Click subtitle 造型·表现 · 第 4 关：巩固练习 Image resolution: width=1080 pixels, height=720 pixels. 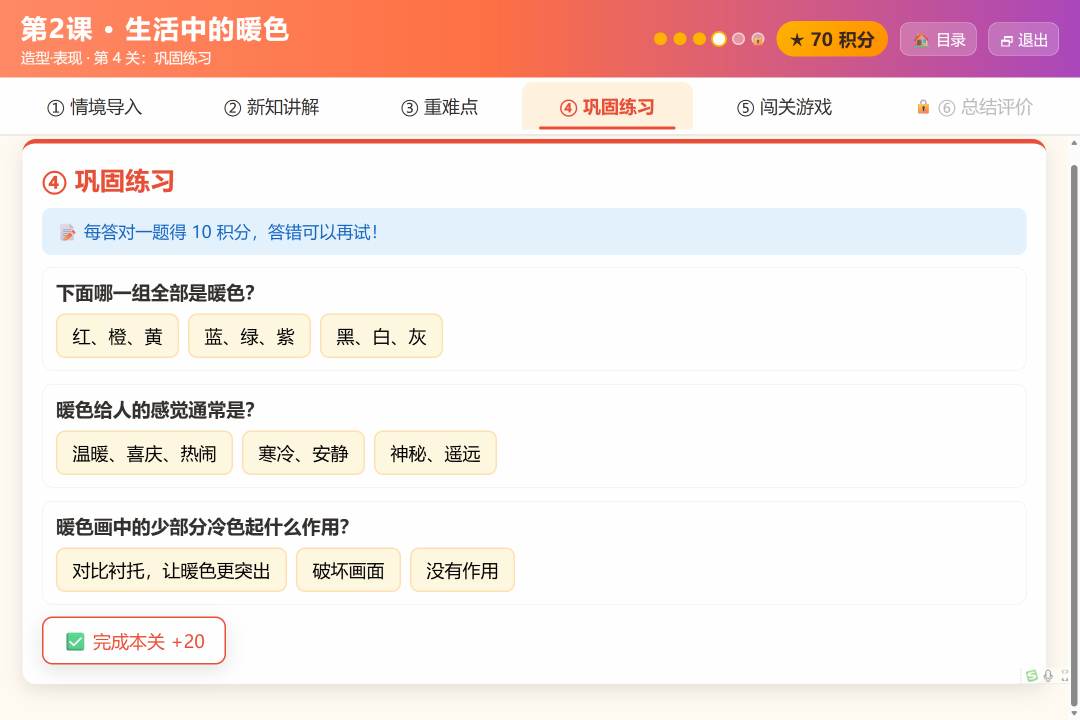pos(116,58)
